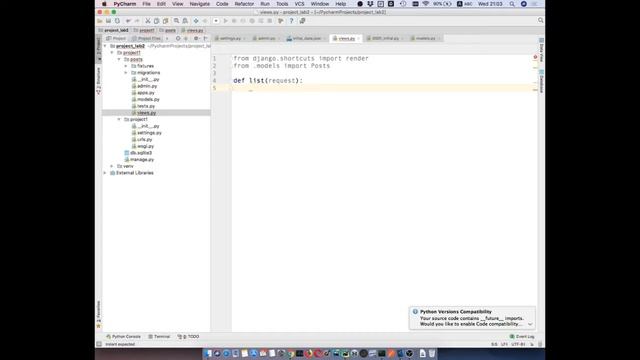Select the Project tab in tool window
This screenshot has height=360, width=640.
pyautogui.click(x=116, y=38)
